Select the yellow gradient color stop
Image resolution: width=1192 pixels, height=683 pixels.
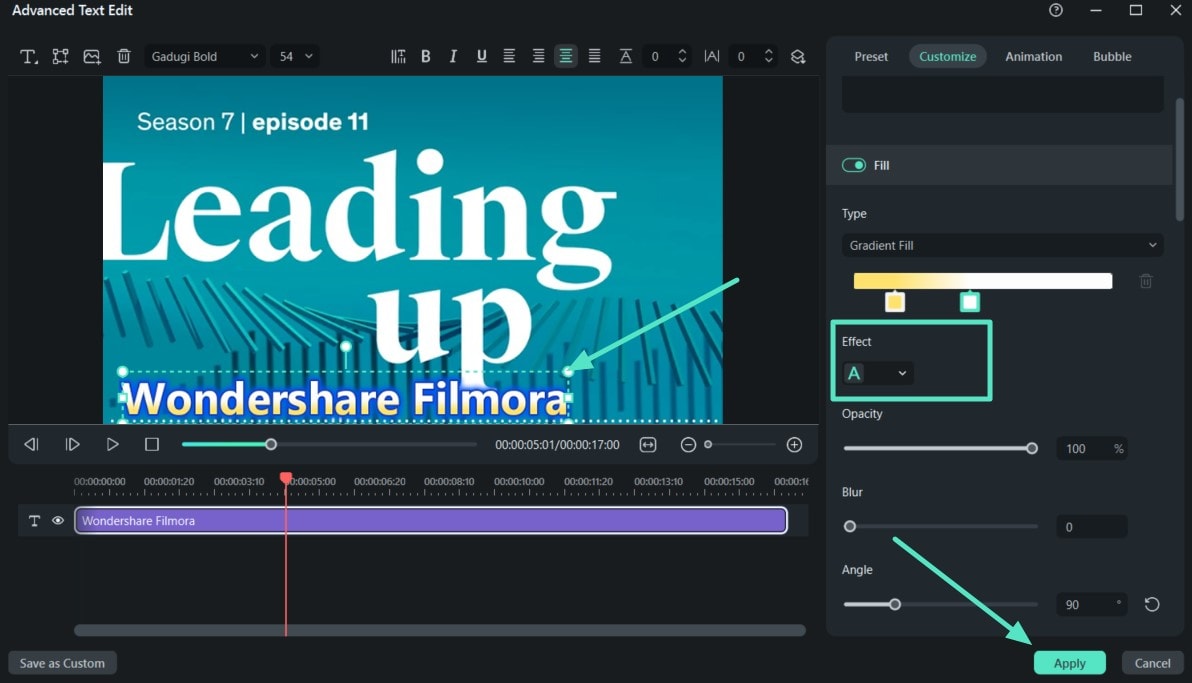(x=895, y=302)
